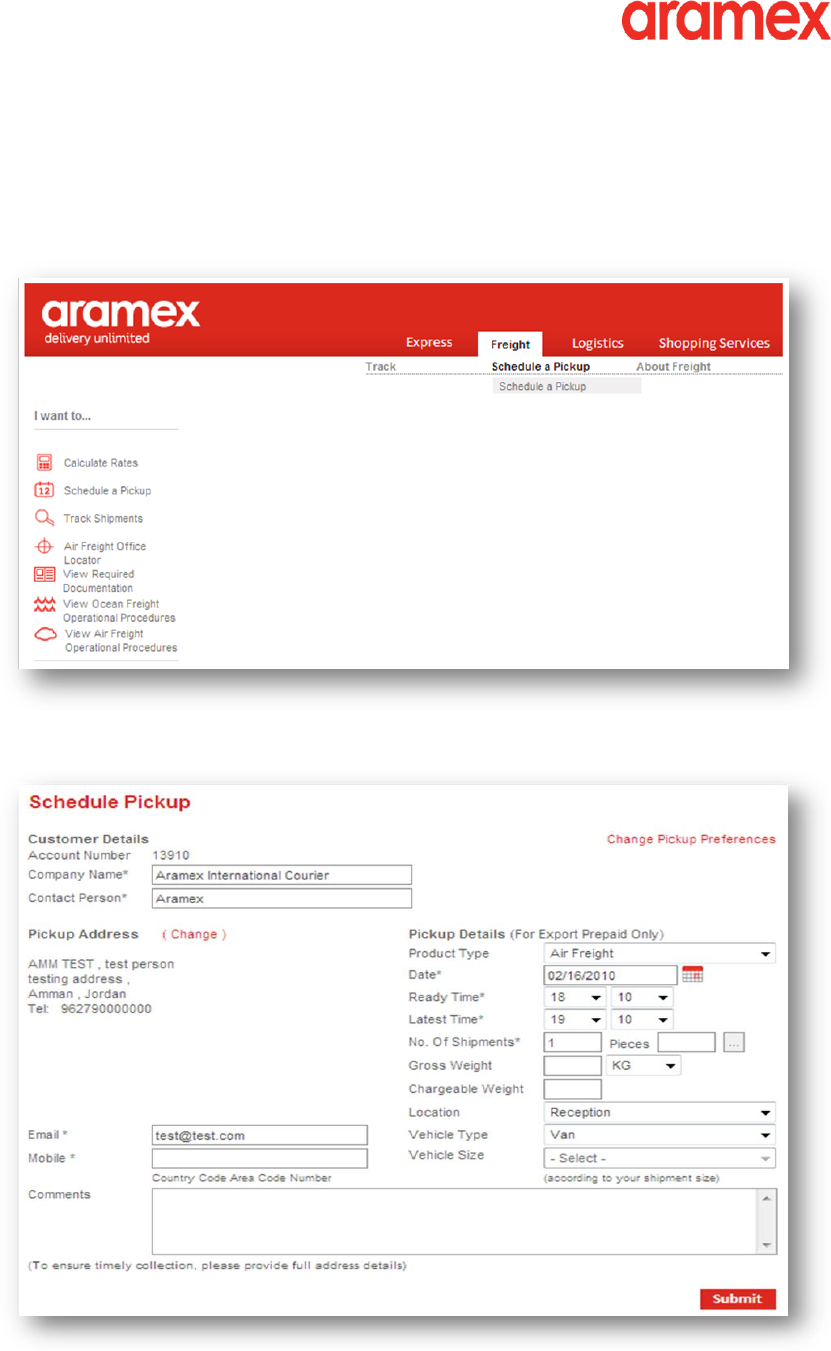Click Schedule a Pickup bold submenu heading
The height and width of the screenshot is (1351, 831).
[541, 367]
